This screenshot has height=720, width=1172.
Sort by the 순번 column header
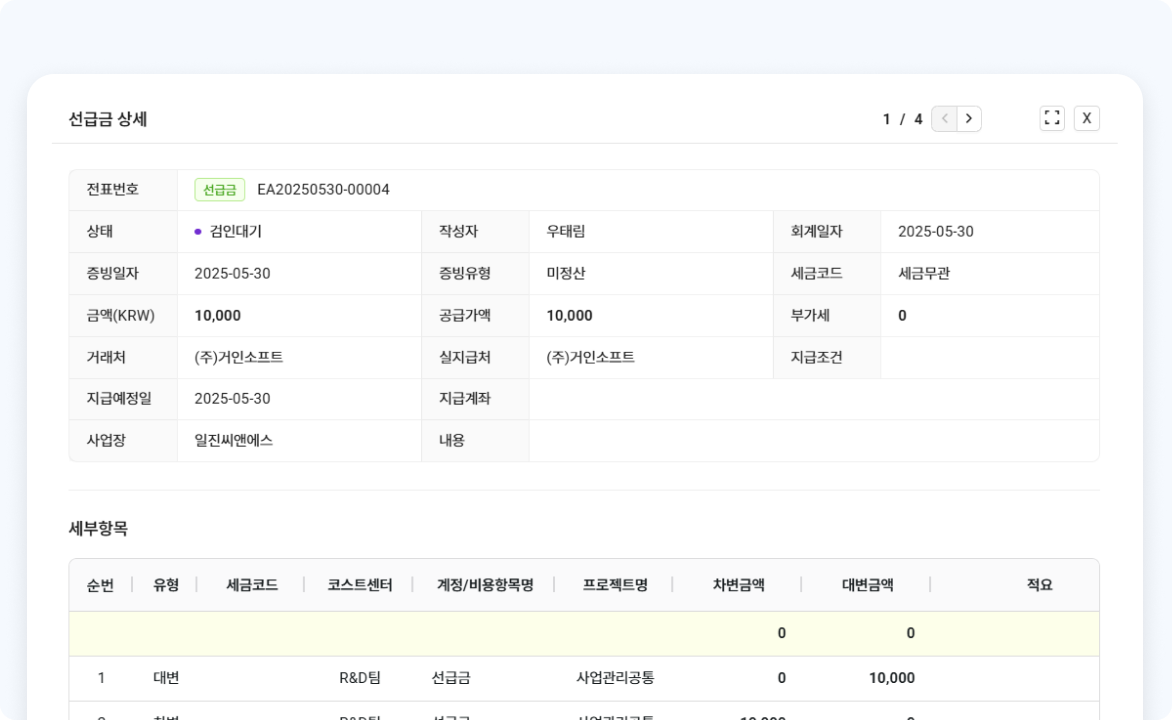coord(100,585)
